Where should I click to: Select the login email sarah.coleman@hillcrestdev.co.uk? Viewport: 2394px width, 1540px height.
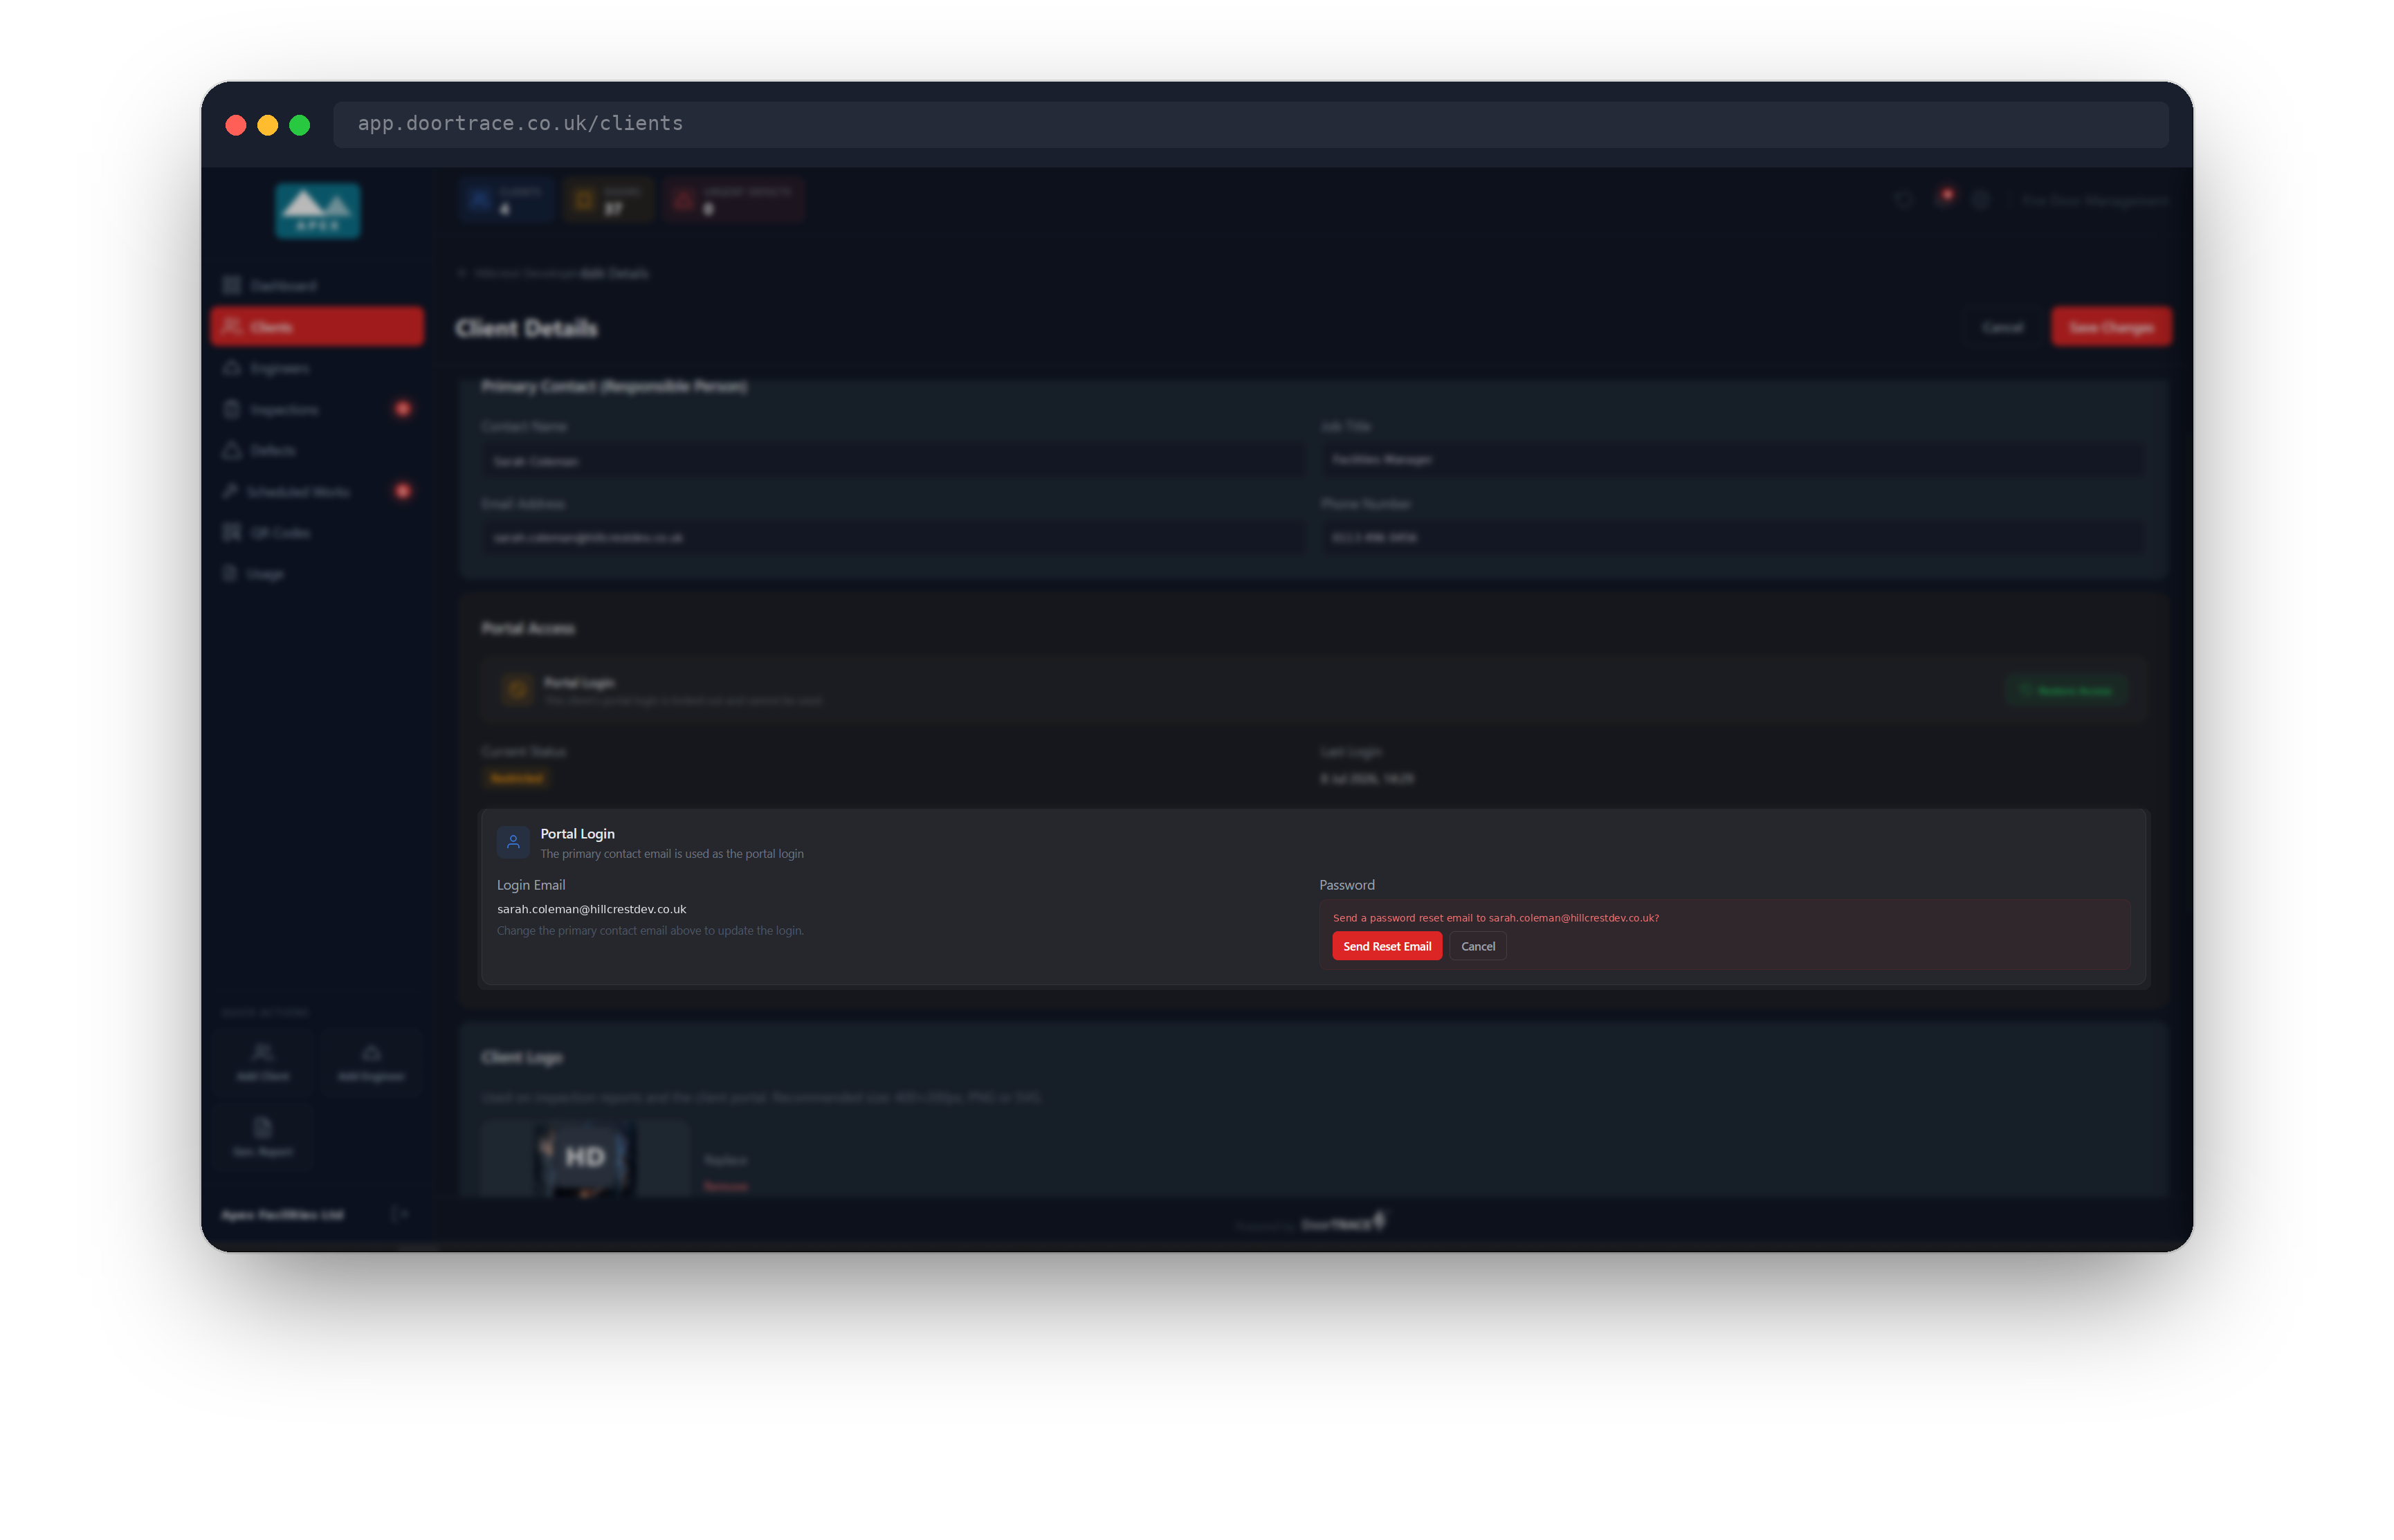coord(591,909)
